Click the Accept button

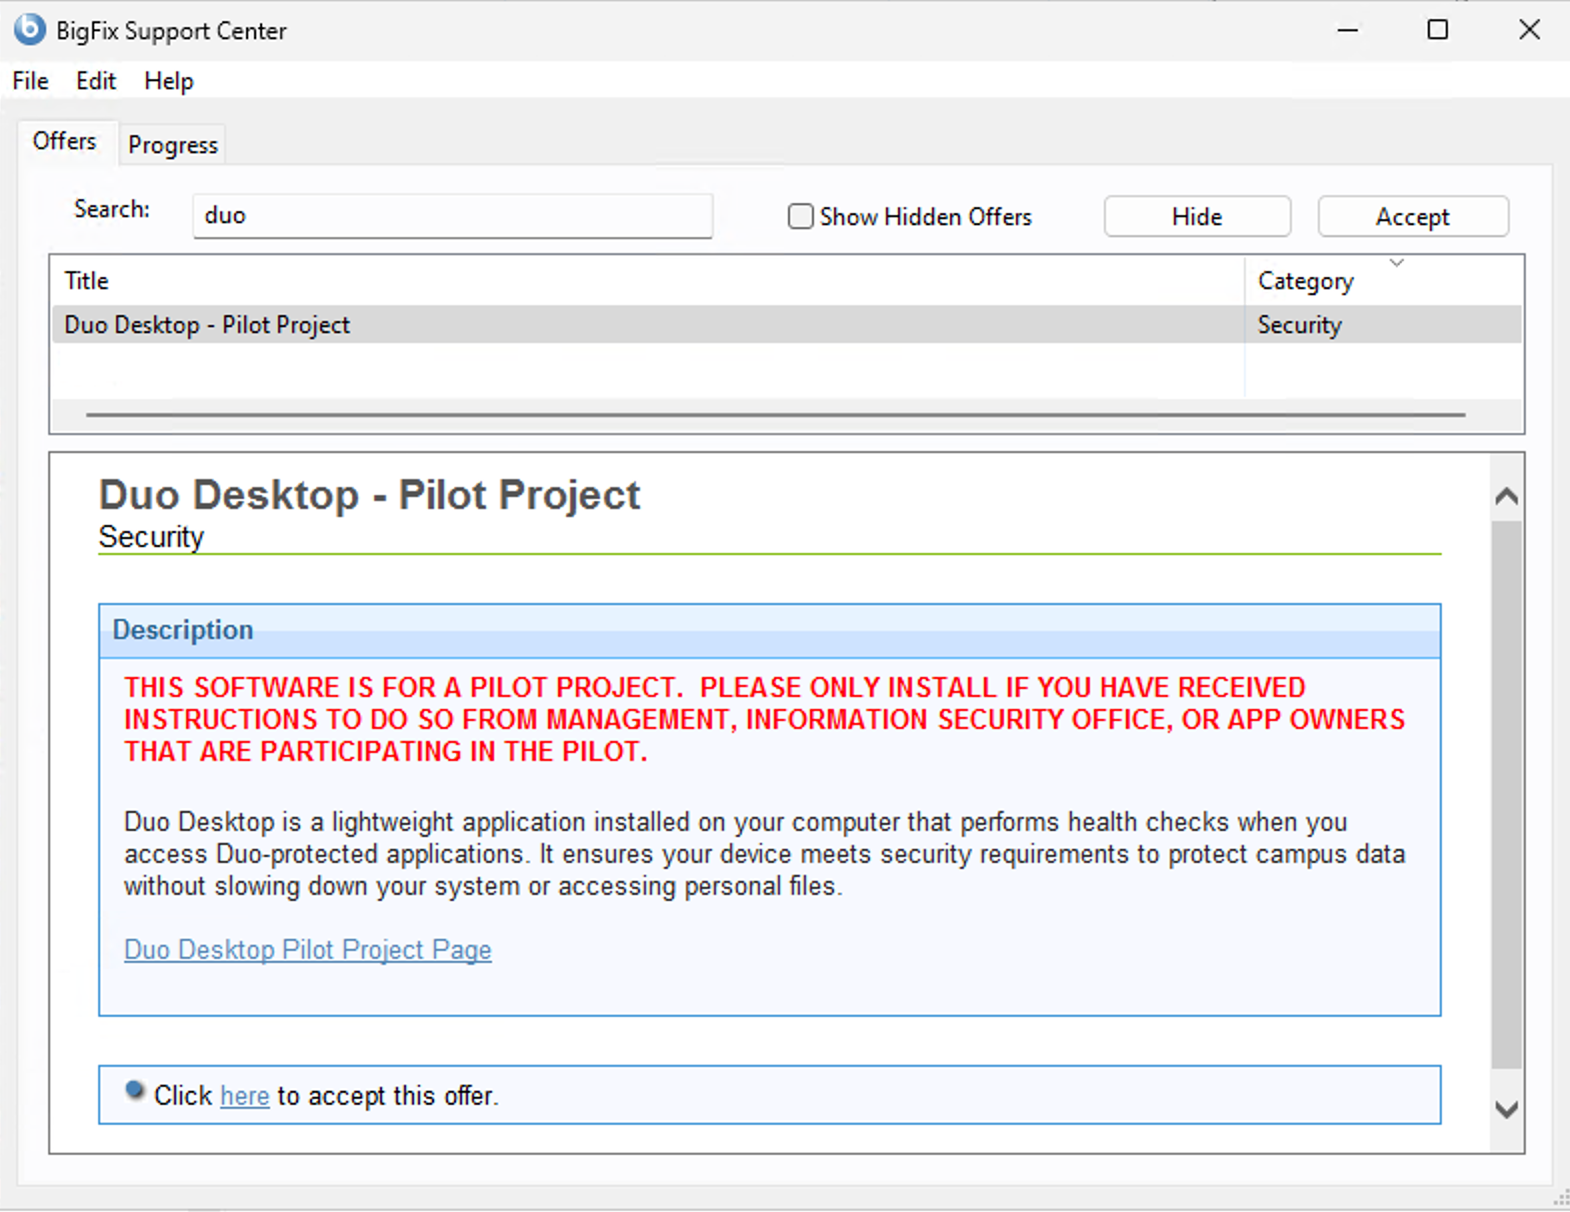pyautogui.click(x=1412, y=216)
